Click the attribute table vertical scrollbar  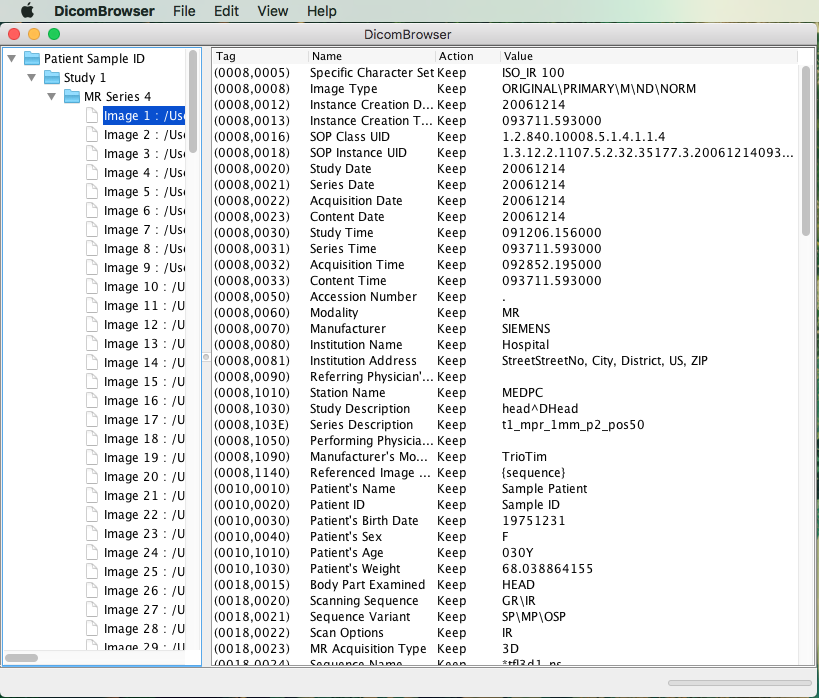[x=806, y=150]
